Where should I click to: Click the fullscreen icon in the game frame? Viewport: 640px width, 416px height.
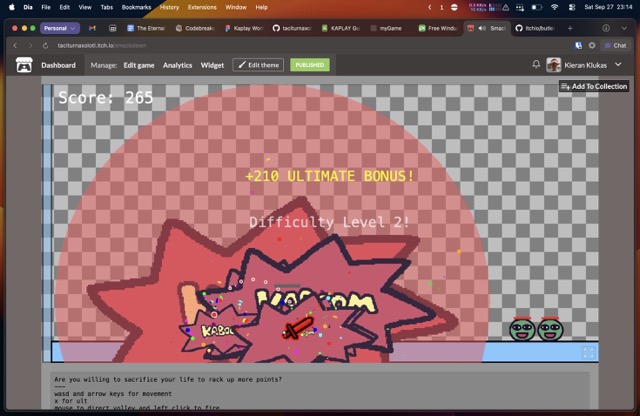pyautogui.click(x=588, y=352)
